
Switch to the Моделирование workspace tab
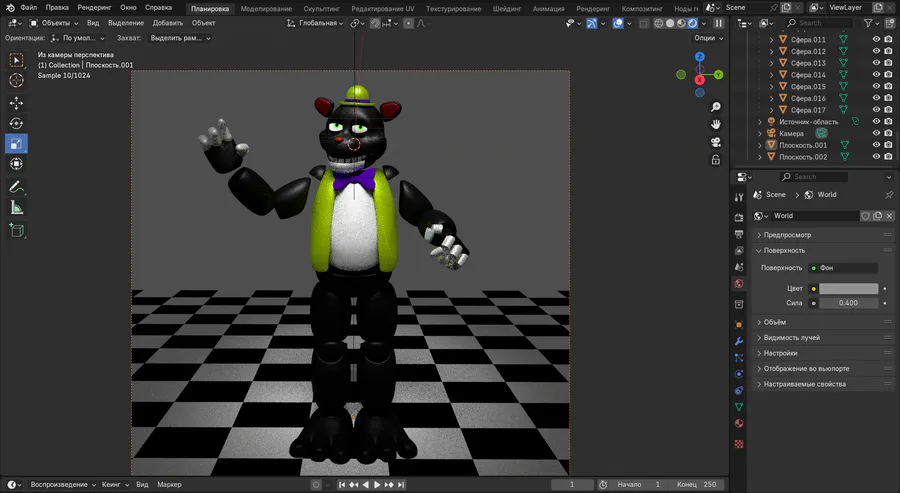coord(266,9)
